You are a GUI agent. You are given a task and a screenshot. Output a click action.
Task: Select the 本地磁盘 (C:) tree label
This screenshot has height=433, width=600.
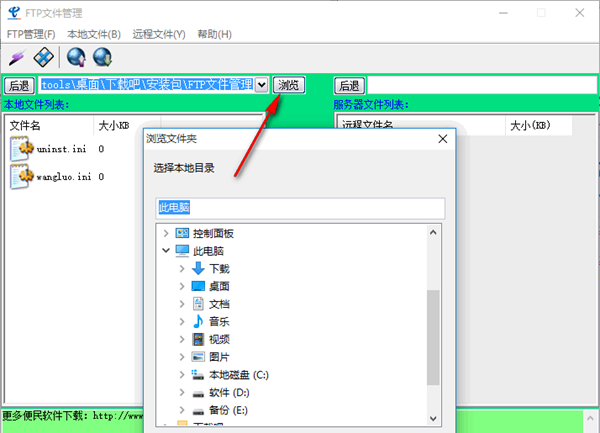click(239, 375)
